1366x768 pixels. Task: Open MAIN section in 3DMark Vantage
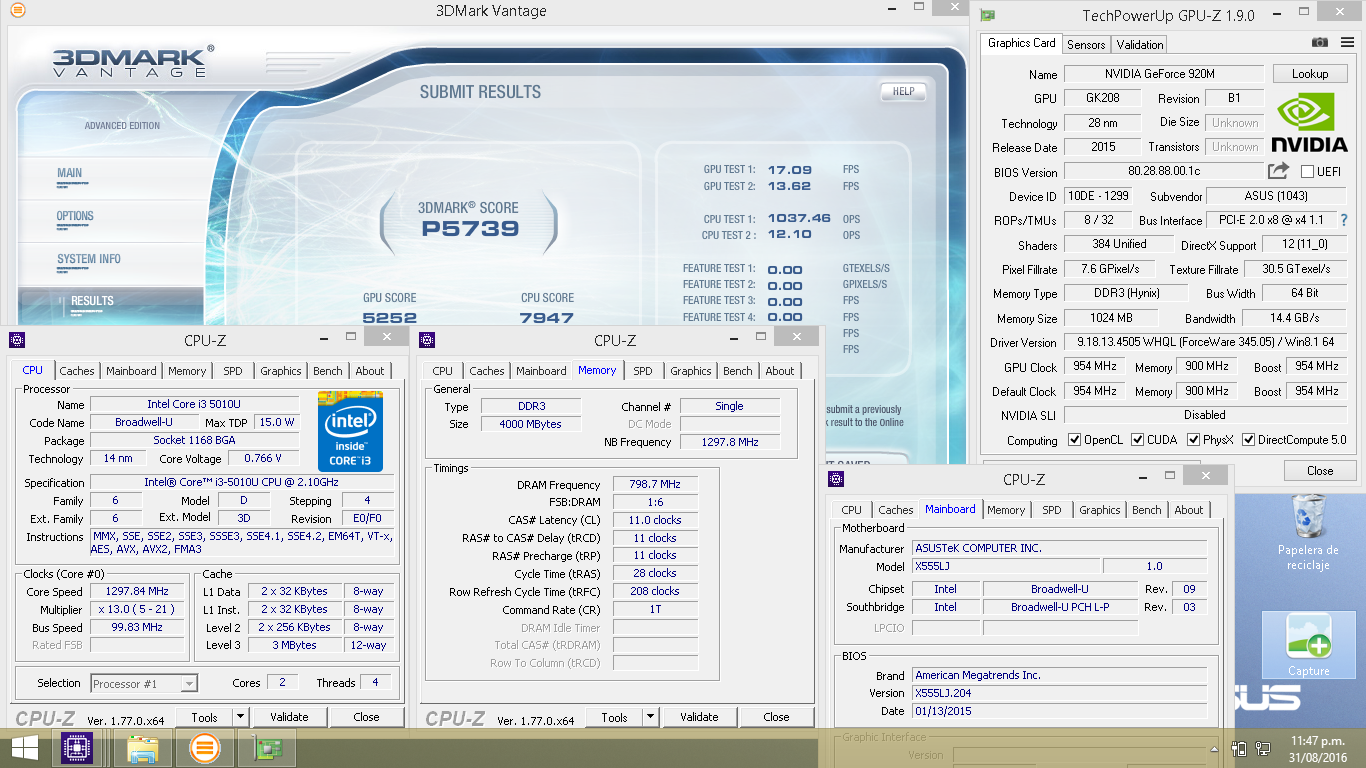[70, 173]
